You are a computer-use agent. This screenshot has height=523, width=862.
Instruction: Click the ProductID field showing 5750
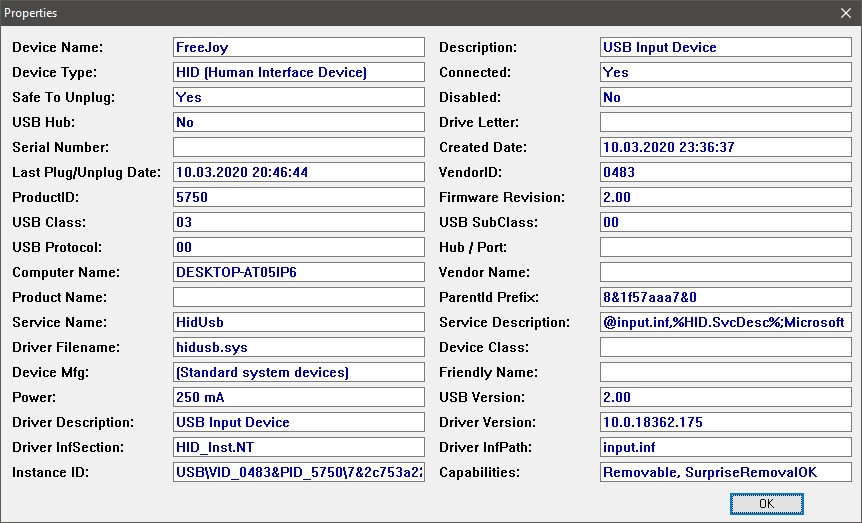coord(299,197)
